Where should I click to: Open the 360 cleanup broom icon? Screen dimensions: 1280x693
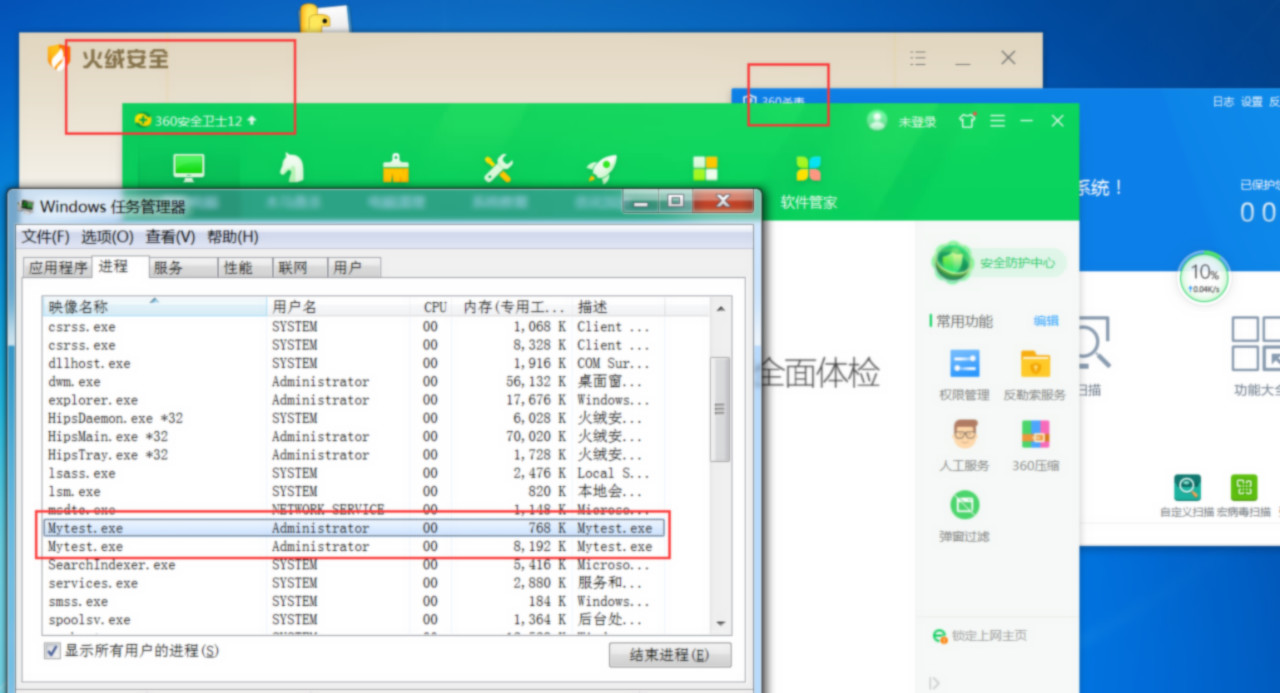click(x=396, y=168)
